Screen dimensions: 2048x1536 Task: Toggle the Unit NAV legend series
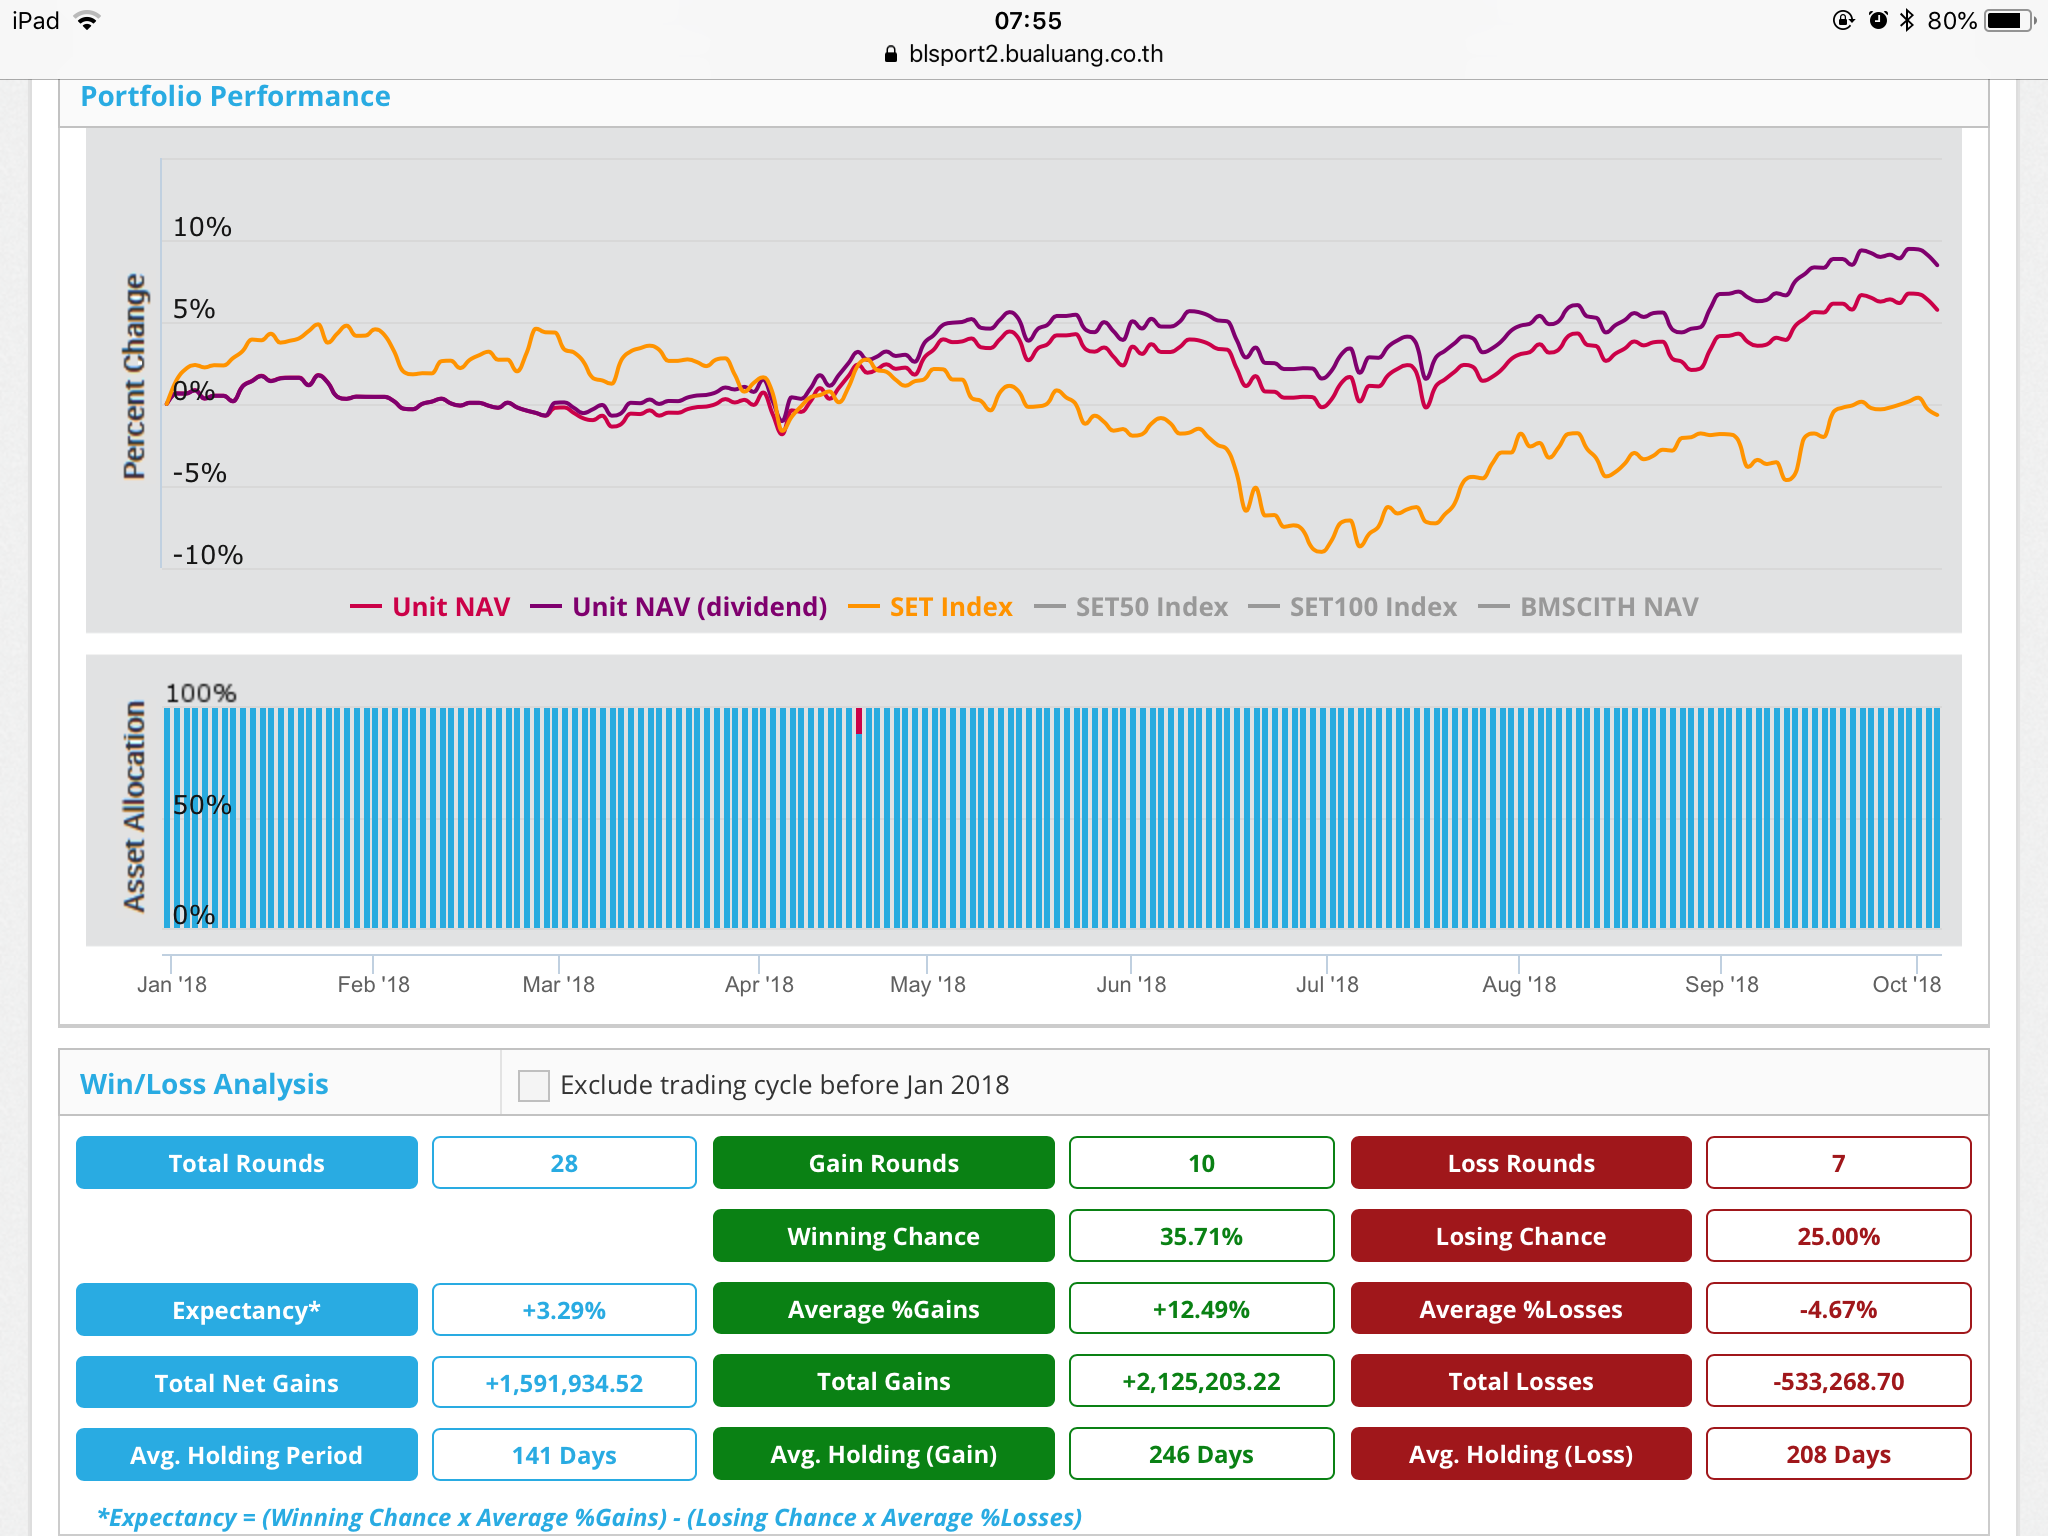[430, 607]
